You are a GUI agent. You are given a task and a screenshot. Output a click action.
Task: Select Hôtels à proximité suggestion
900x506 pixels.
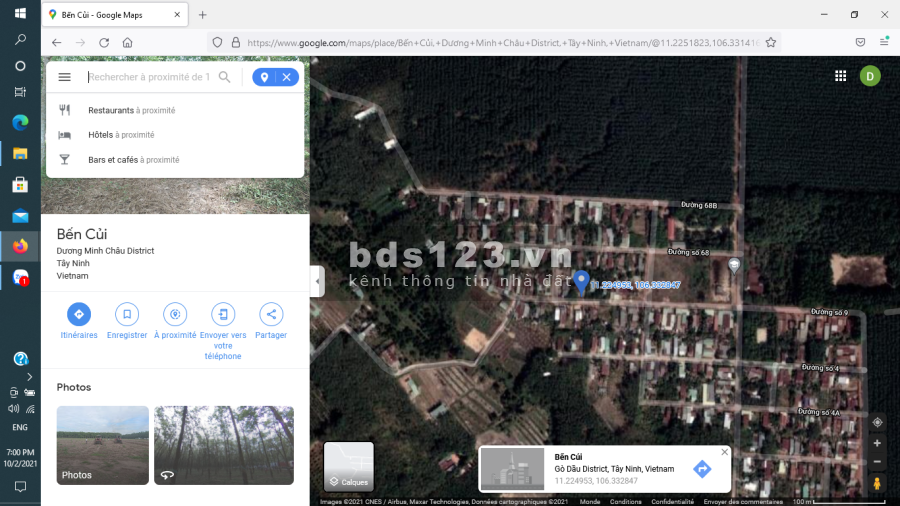(121, 135)
